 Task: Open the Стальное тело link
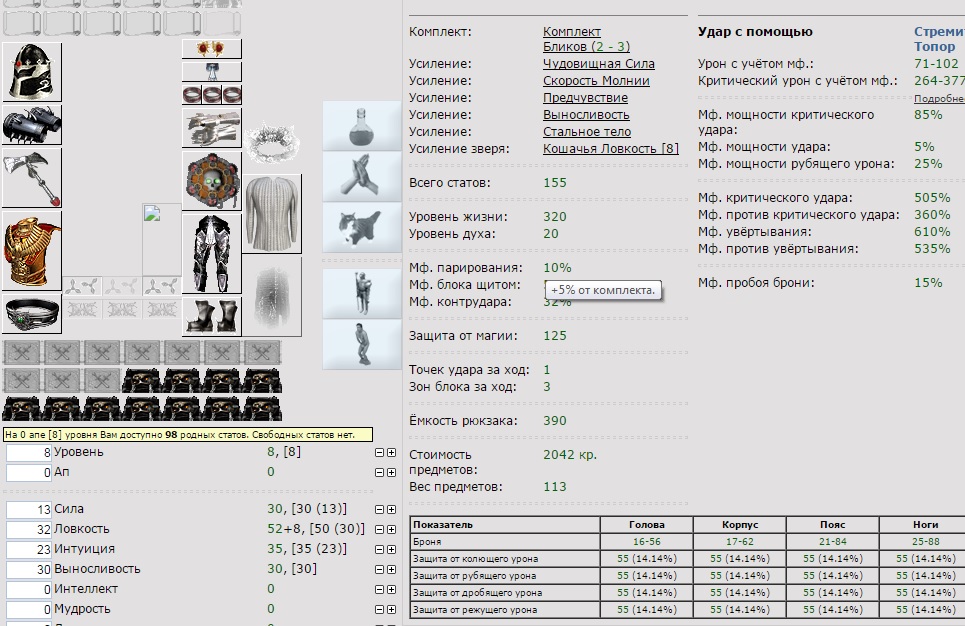[587, 131]
